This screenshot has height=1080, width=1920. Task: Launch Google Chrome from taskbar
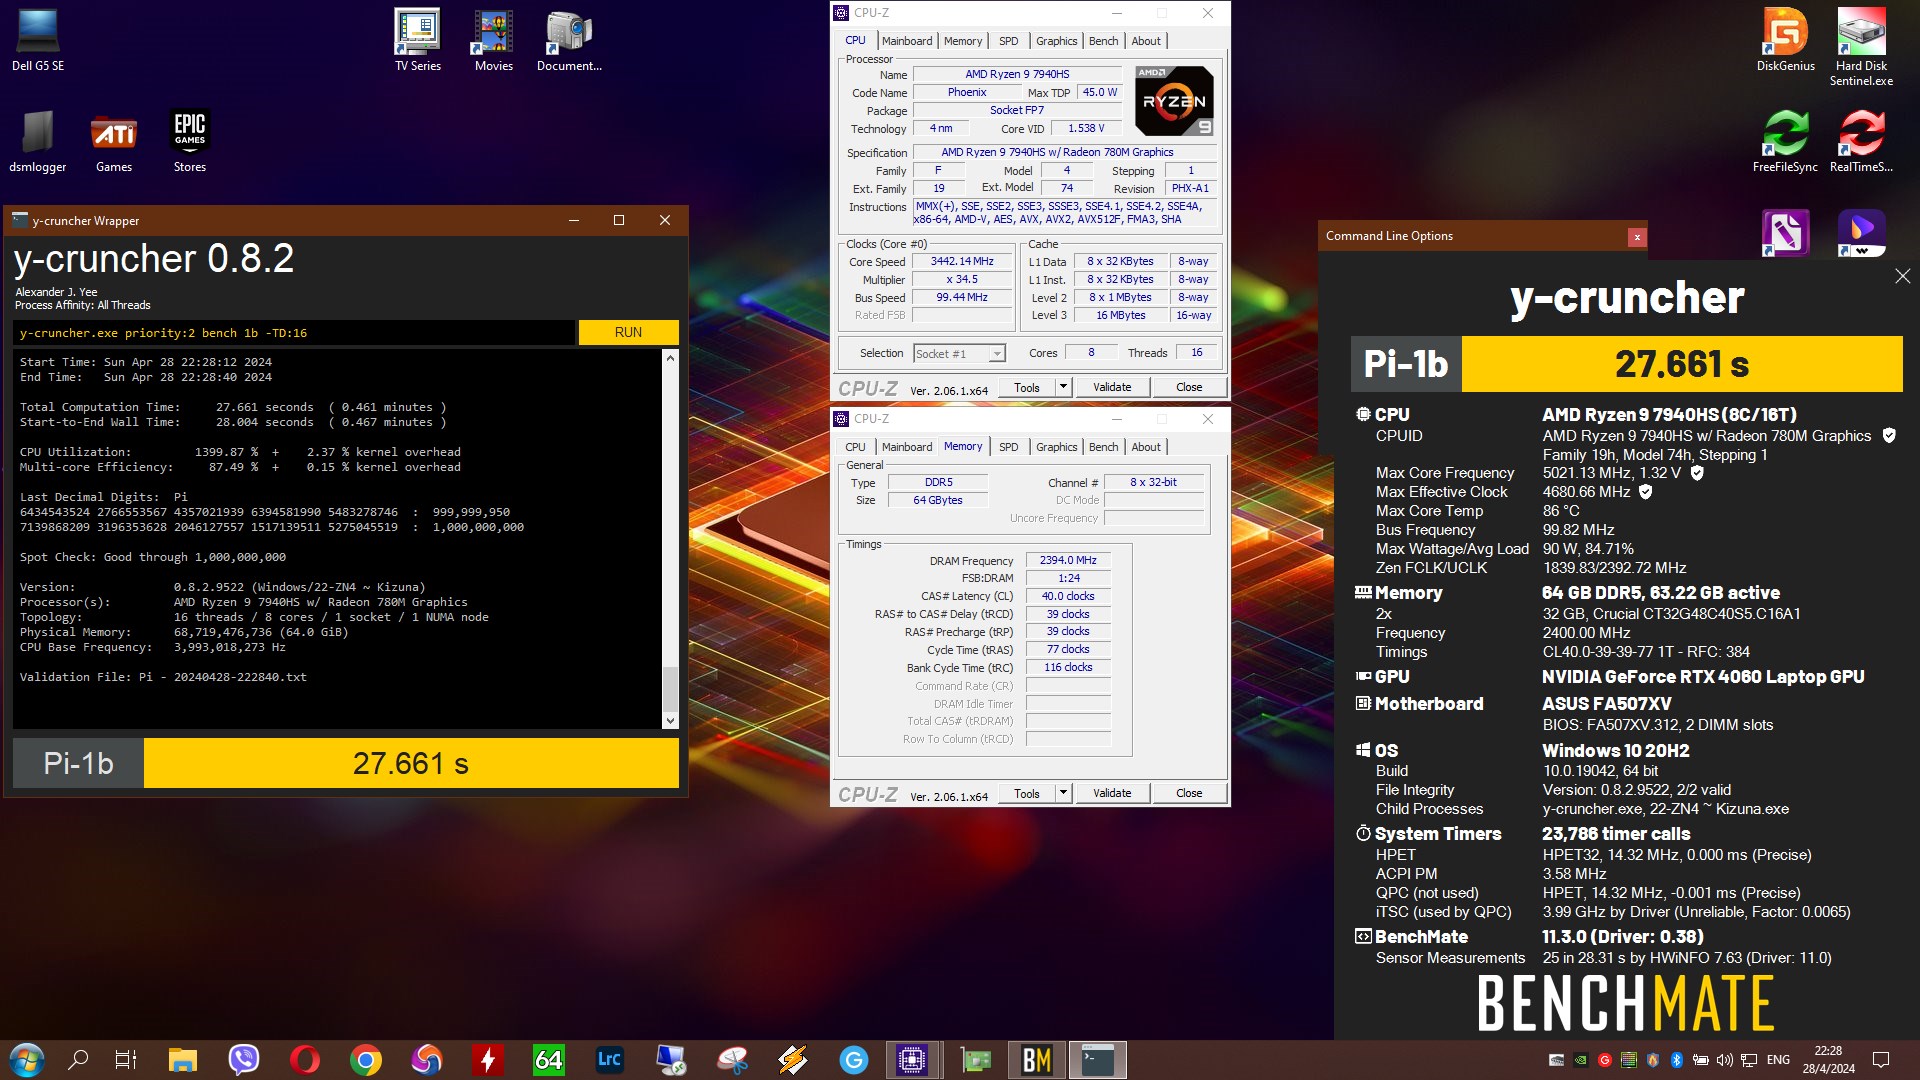point(366,1060)
